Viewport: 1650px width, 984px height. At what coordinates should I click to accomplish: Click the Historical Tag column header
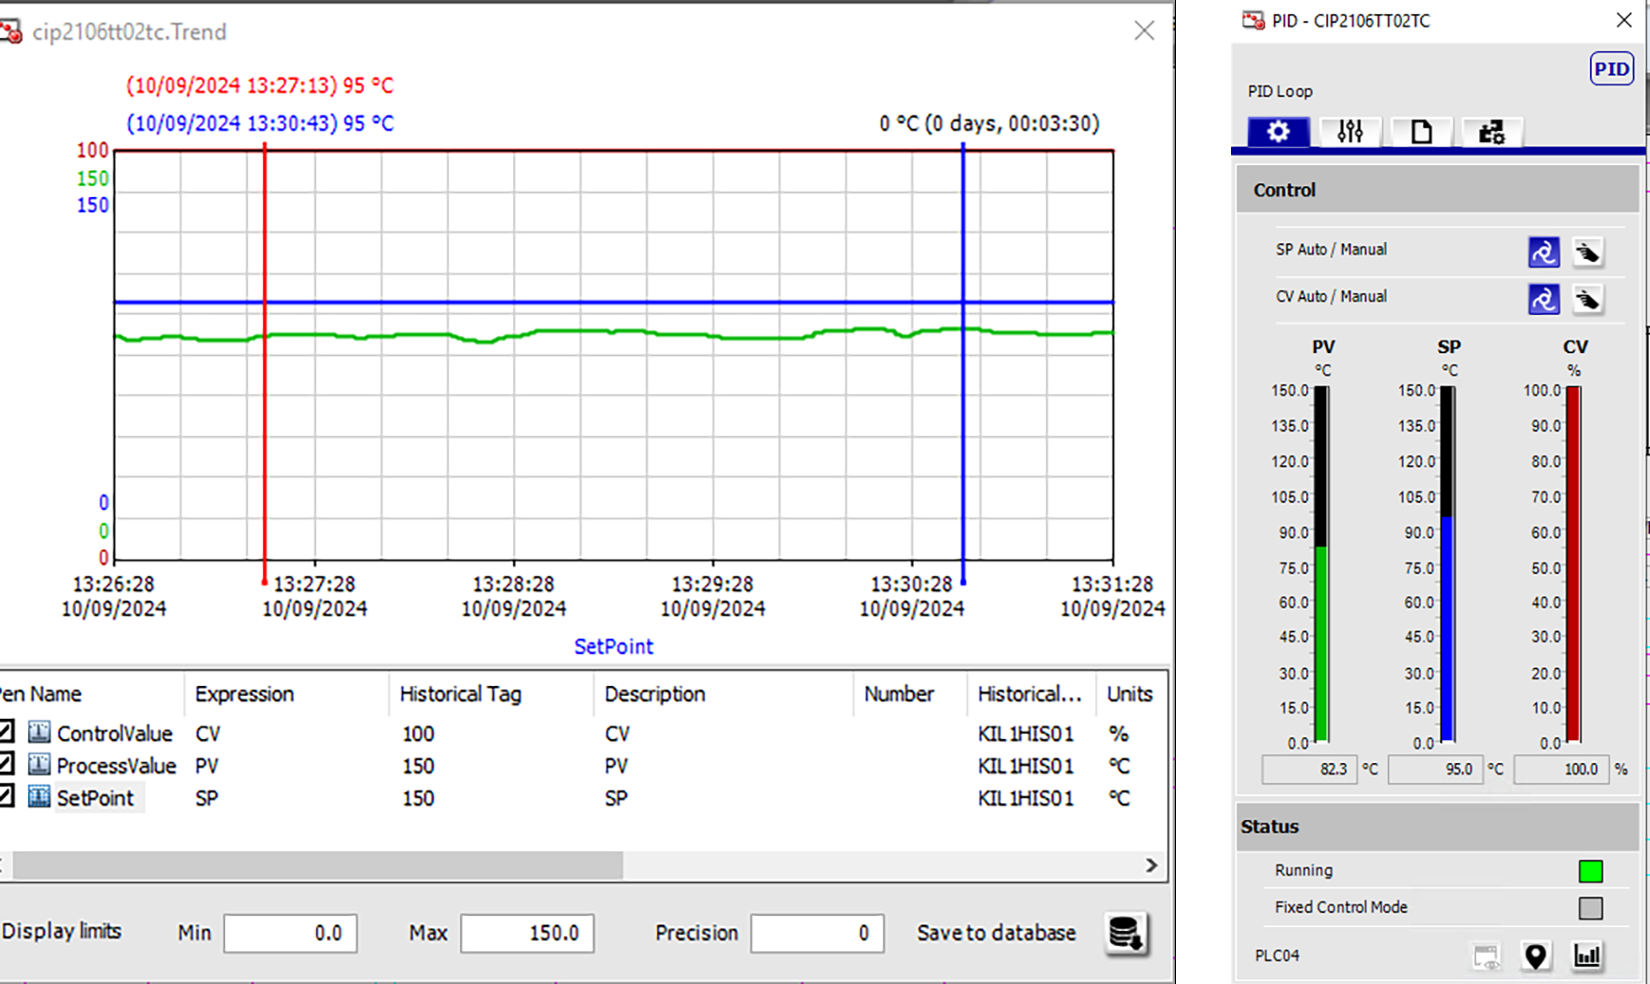coord(461,694)
